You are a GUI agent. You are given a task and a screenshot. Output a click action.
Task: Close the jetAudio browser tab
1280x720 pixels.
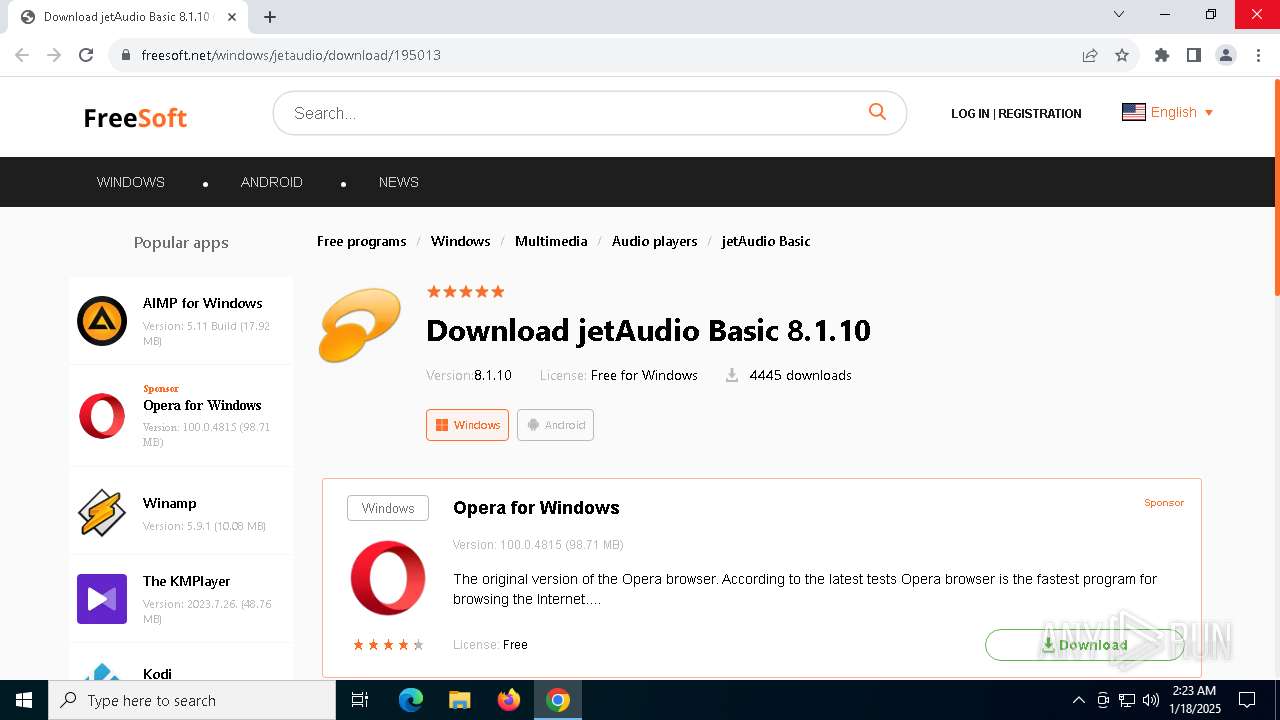(x=232, y=17)
